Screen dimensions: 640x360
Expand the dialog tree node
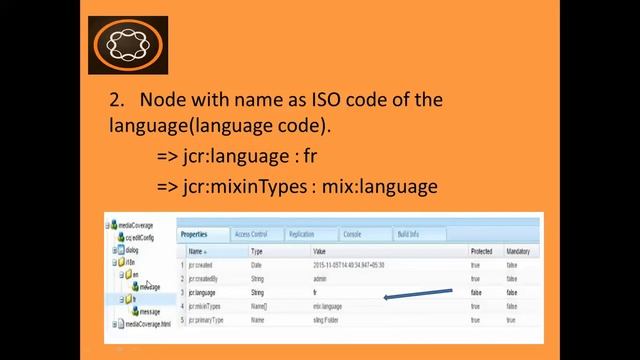pos(115,250)
